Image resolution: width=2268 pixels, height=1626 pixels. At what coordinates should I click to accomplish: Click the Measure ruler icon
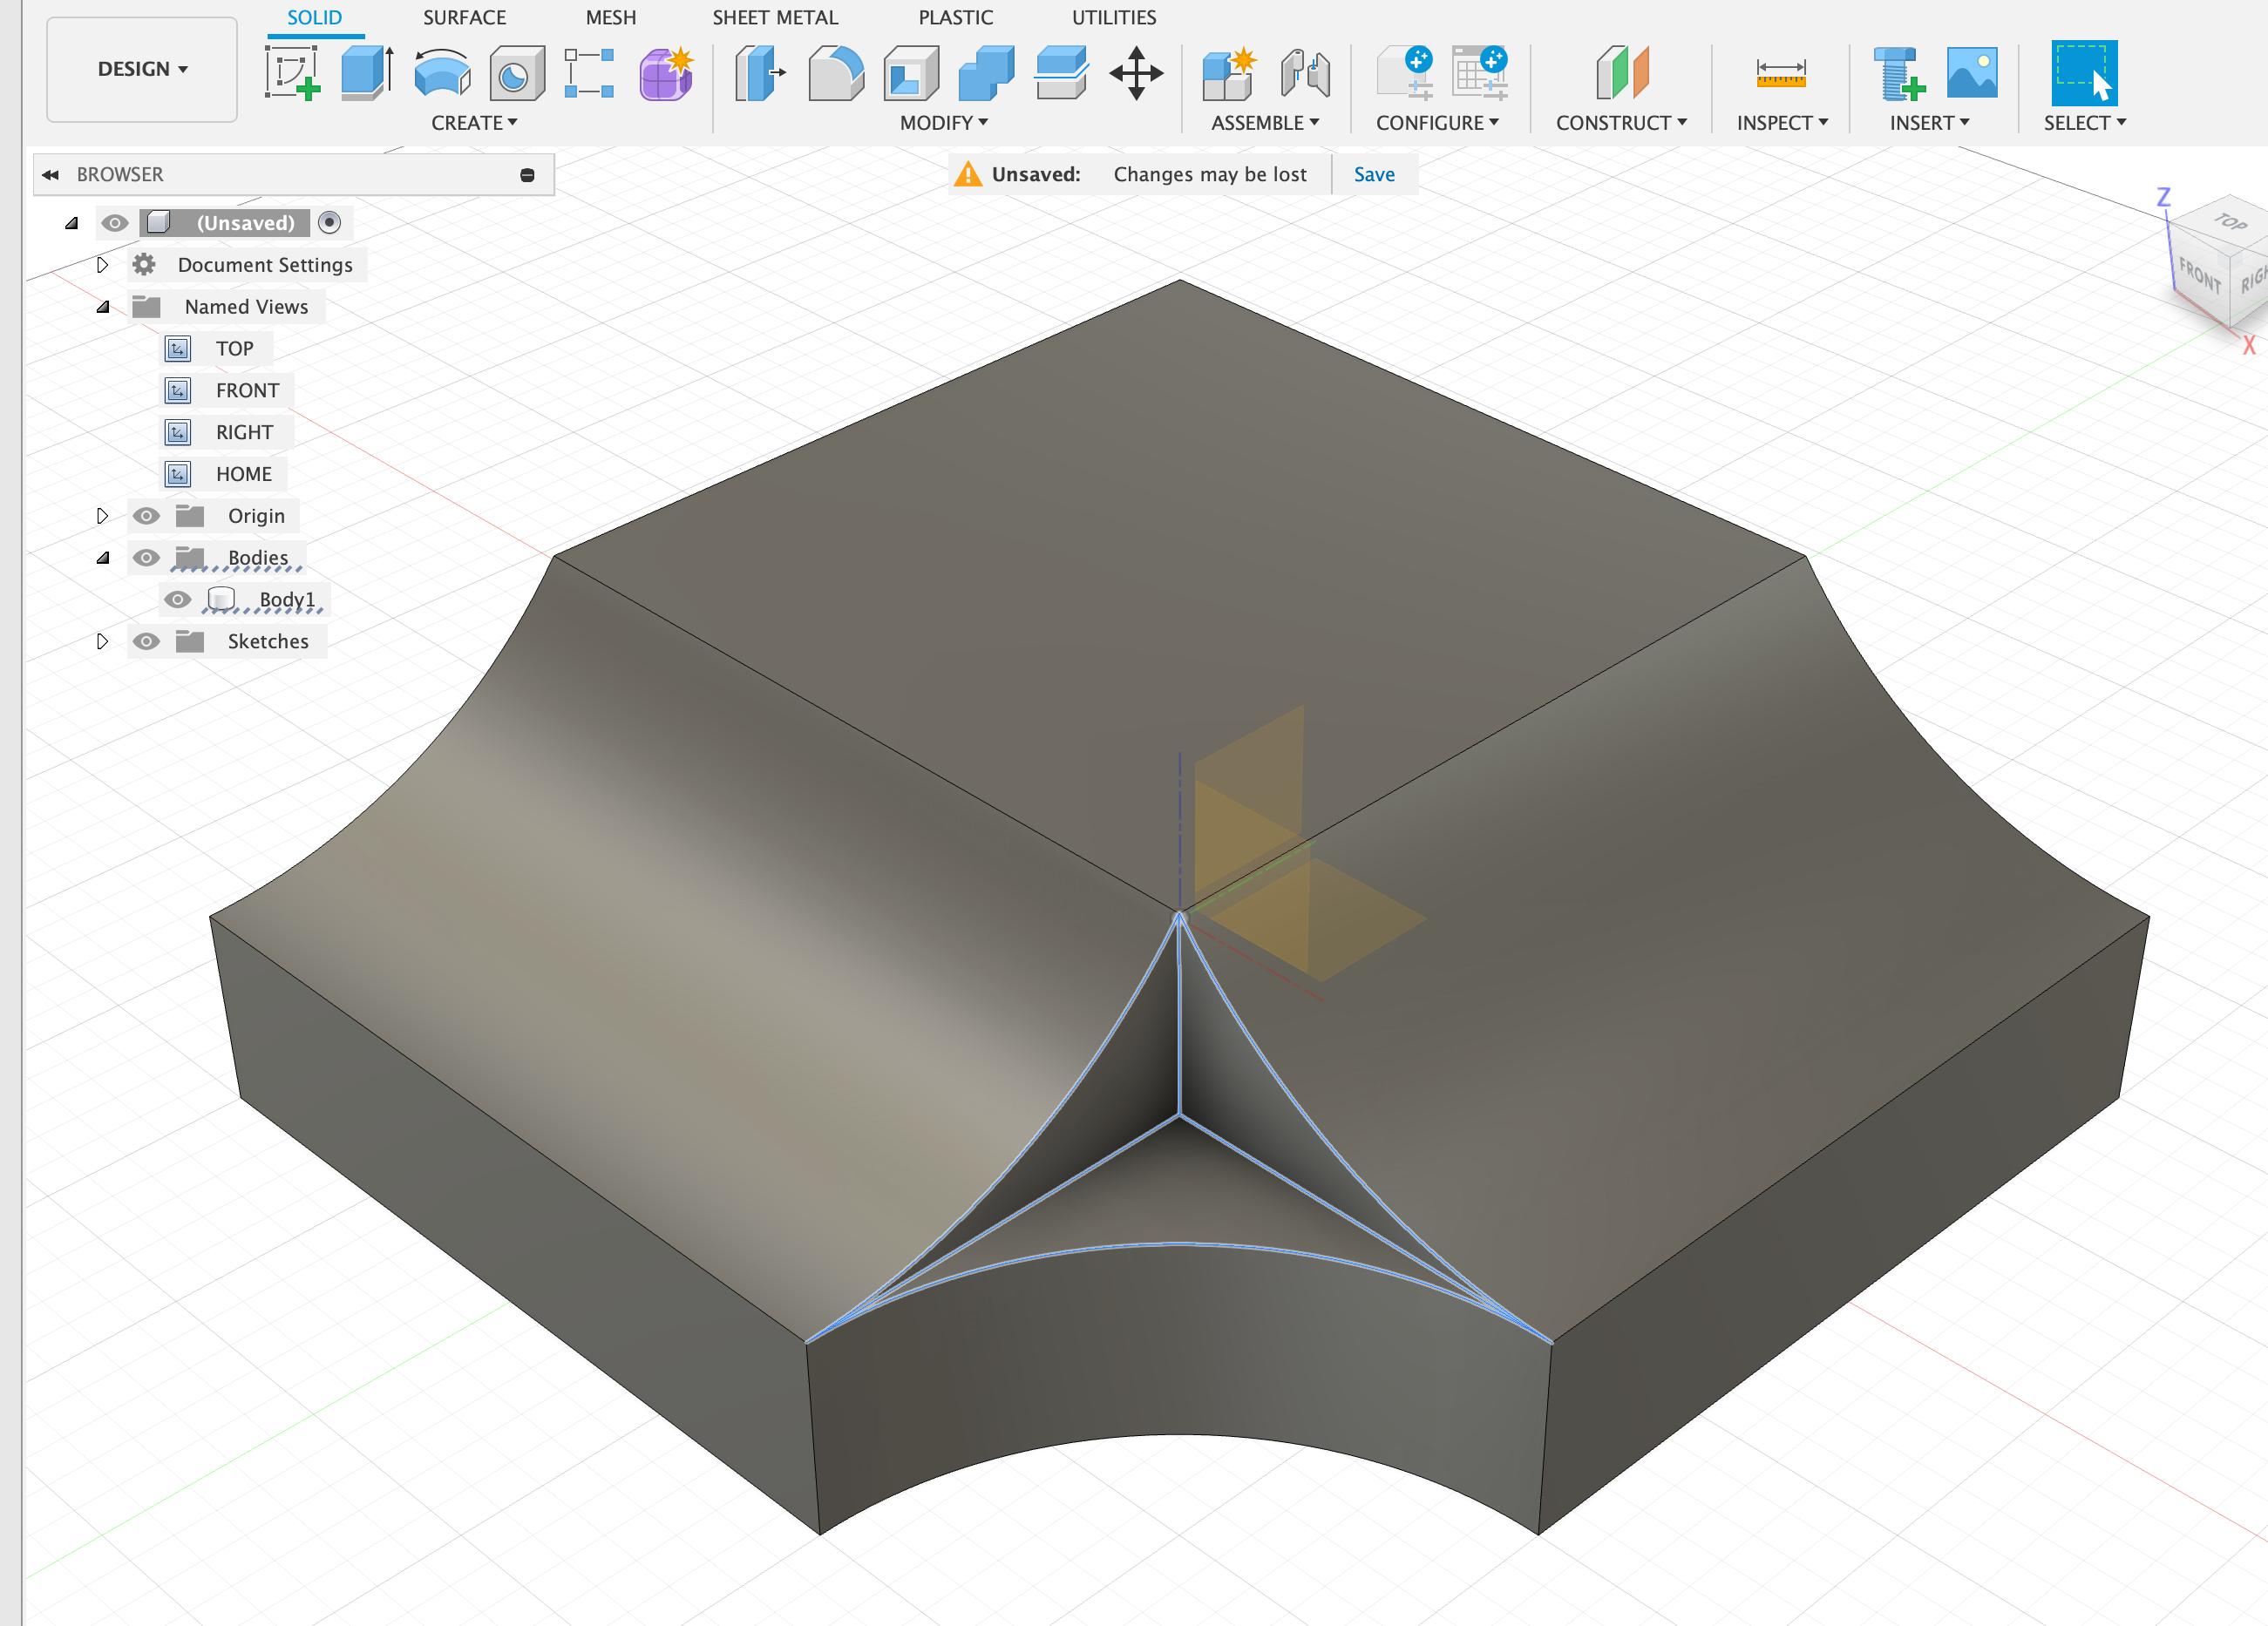(x=1780, y=73)
